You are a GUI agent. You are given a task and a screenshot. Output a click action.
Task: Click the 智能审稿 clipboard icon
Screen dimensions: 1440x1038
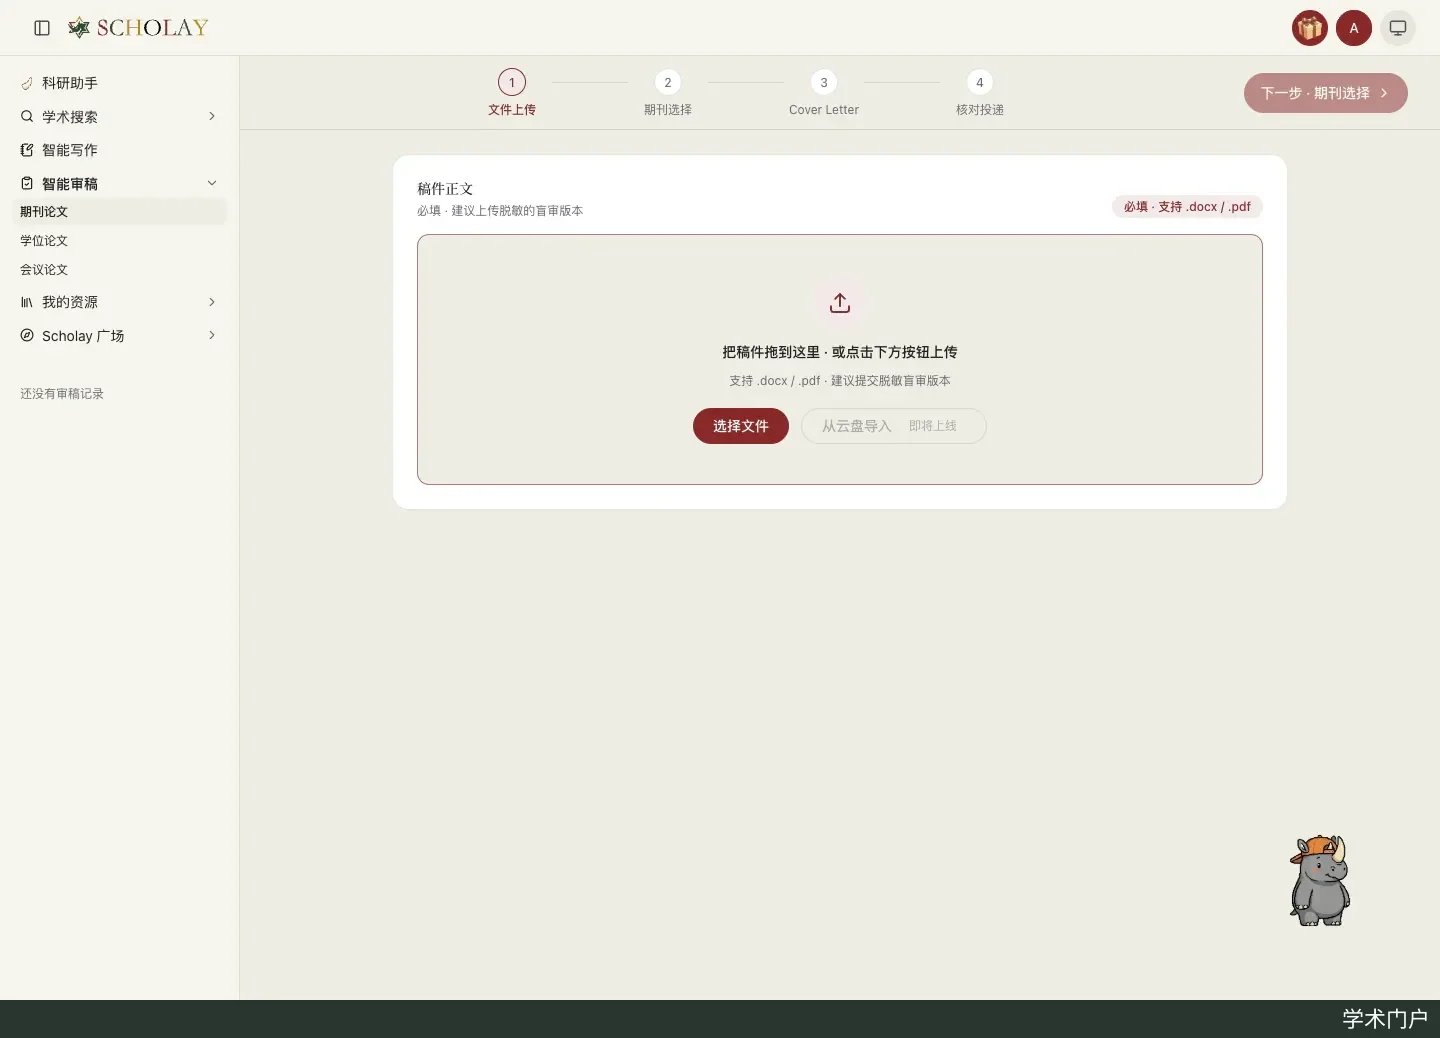coord(27,184)
